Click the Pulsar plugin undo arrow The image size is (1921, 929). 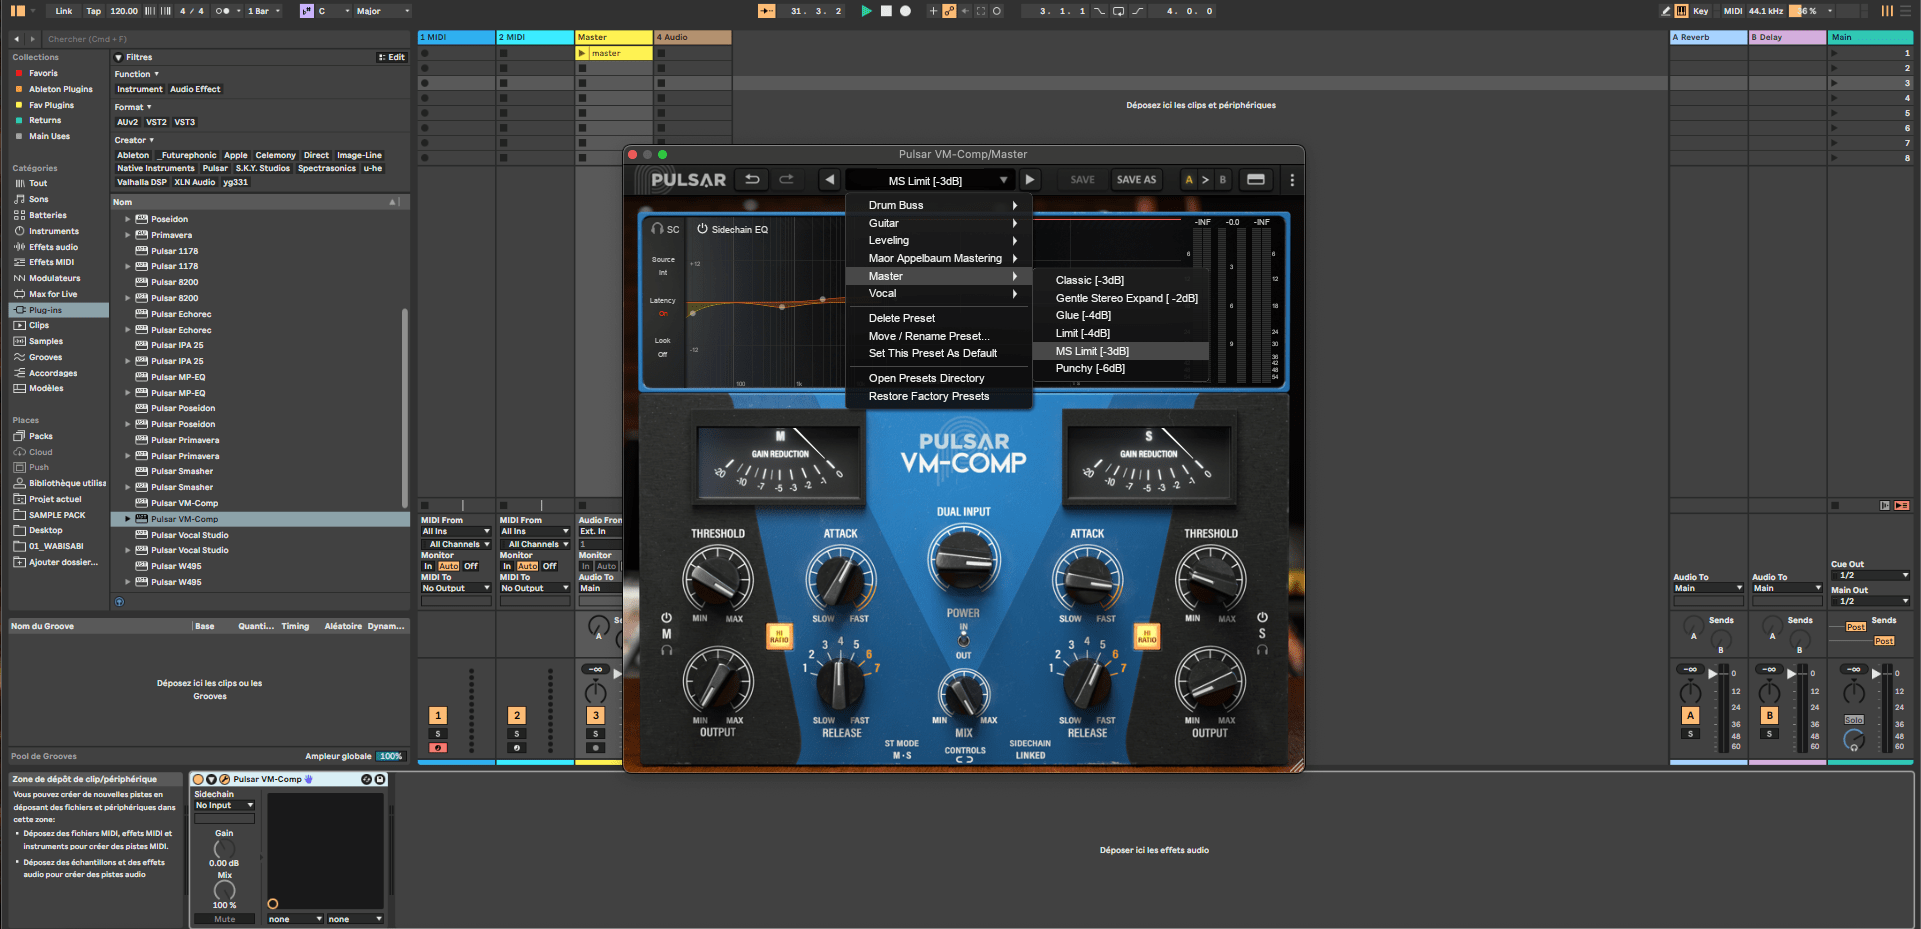tap(752, 180)
